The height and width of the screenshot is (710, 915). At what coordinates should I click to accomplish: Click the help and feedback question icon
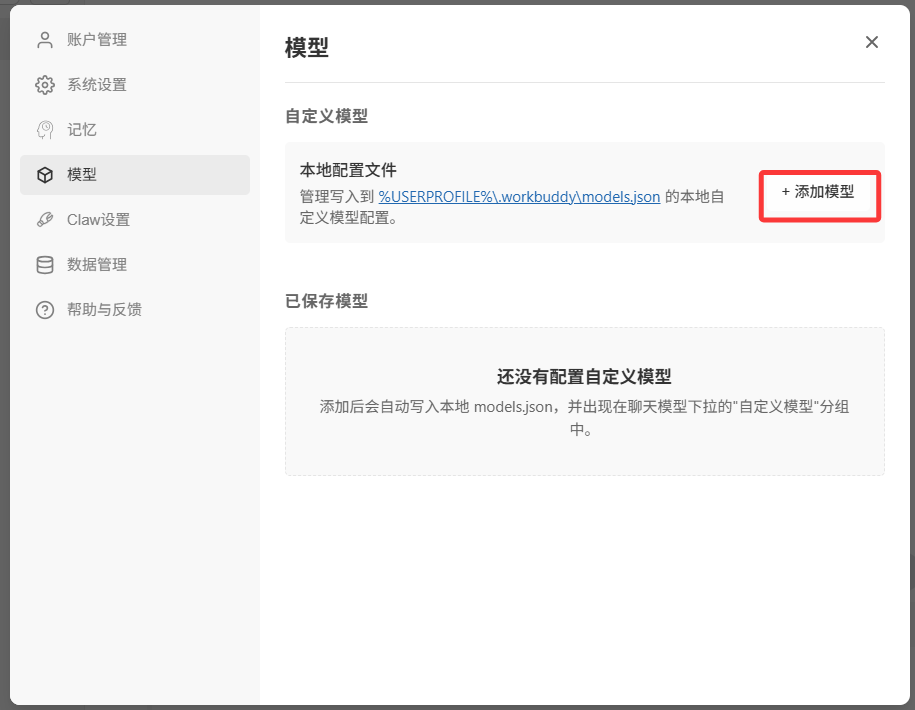pos(45,310)
